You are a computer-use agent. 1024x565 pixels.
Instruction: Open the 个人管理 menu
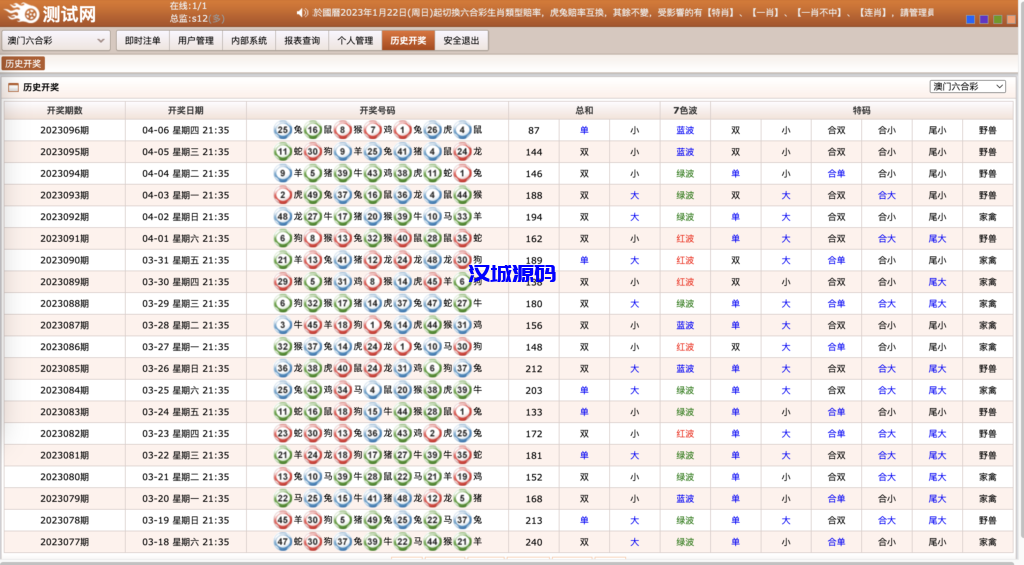355,40
